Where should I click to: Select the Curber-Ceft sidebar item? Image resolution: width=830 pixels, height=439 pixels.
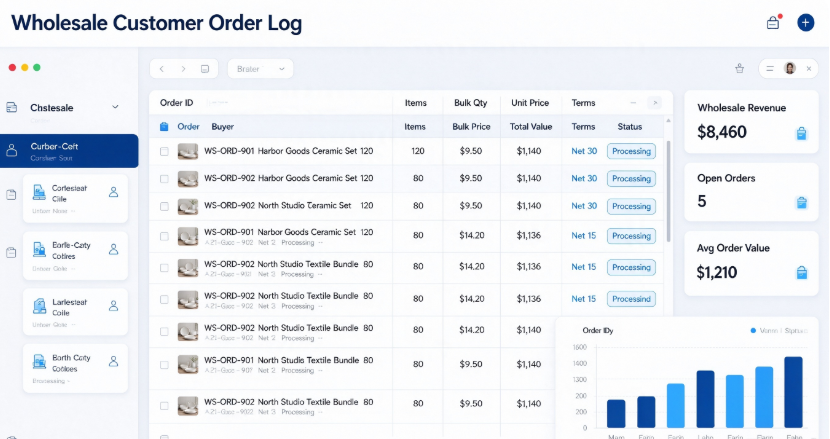click(x=69, y=151)
